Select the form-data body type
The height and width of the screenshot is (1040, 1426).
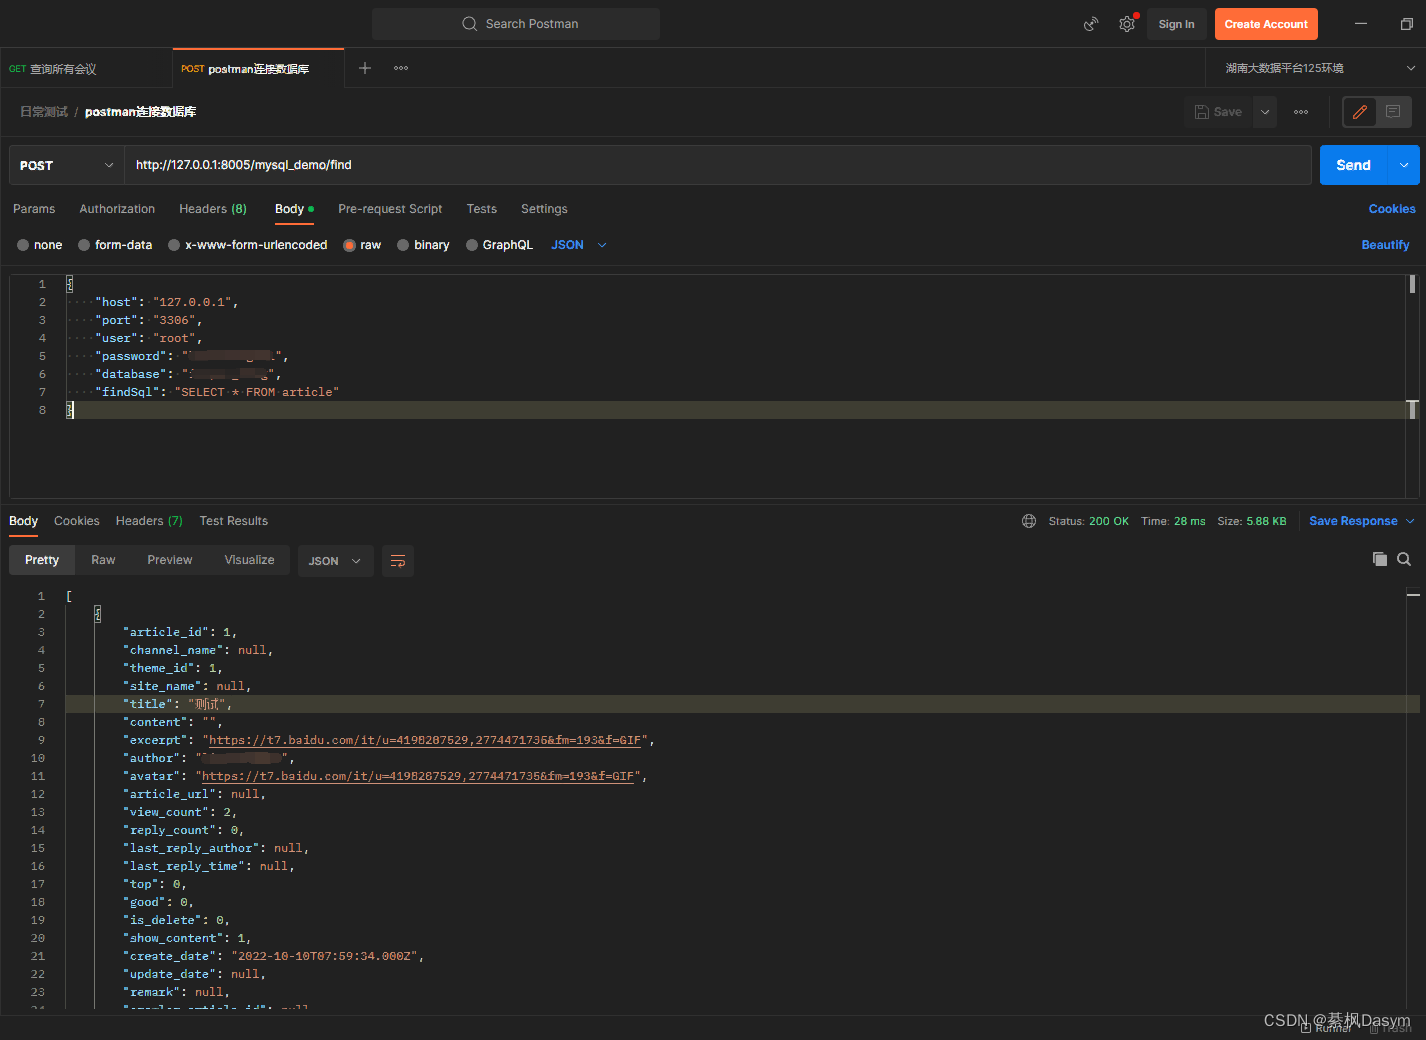coord(115,245)
